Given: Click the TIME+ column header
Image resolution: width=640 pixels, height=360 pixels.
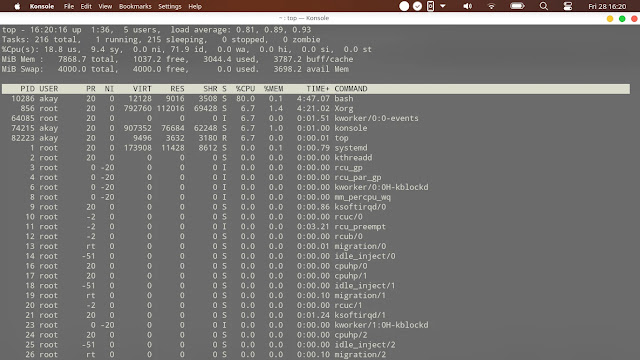Looking at the screenshot, I should [318, 89].
